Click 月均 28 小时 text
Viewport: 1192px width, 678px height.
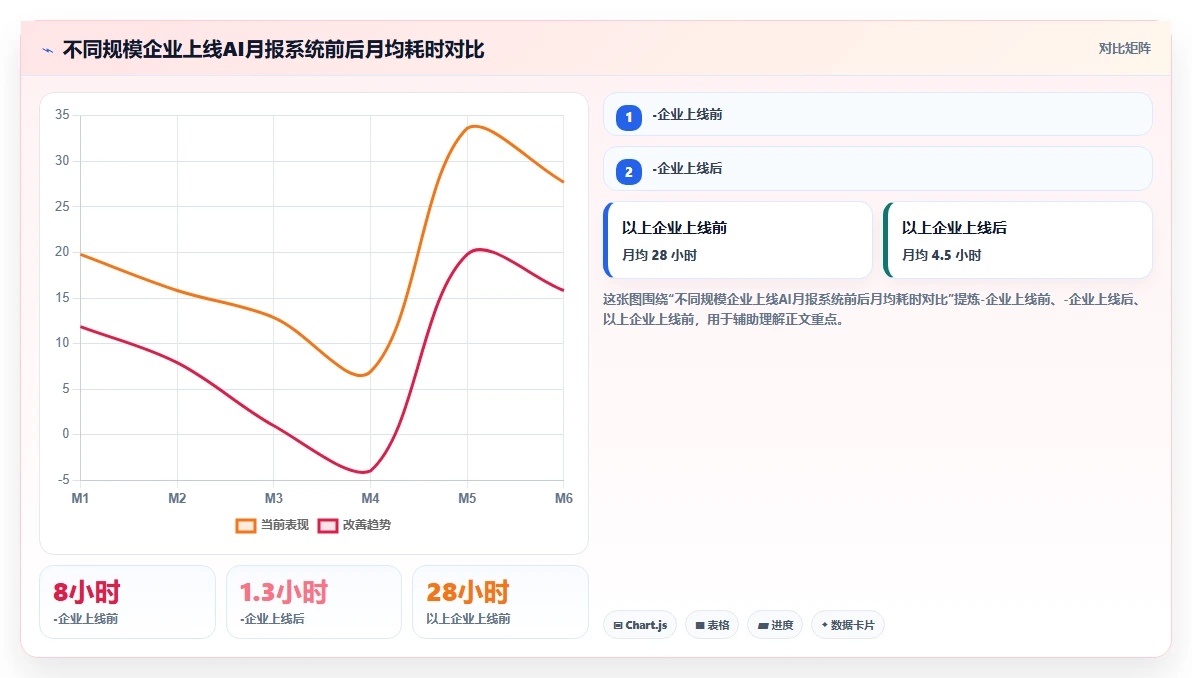[x=659, y=255]
